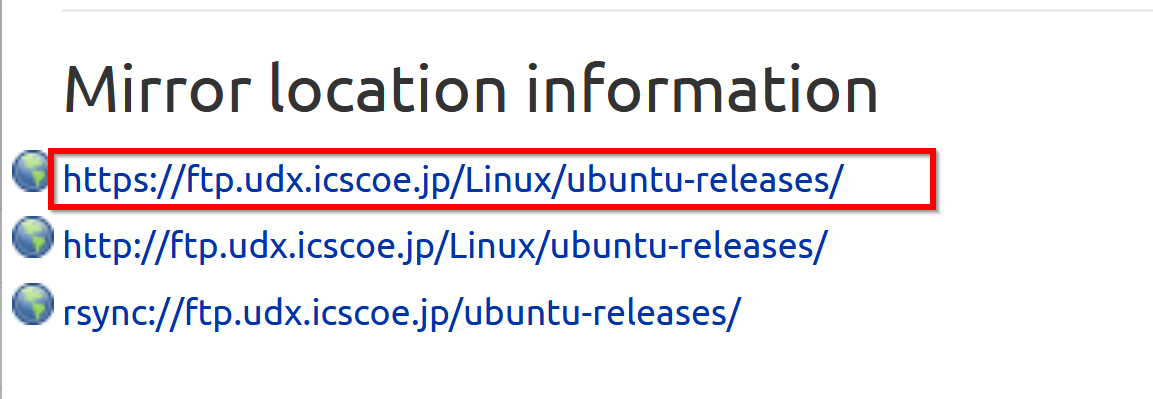Click the globe icon beside the rsync mirror
The height and width of the screenshot is (399, 1153).
point(32,303)
